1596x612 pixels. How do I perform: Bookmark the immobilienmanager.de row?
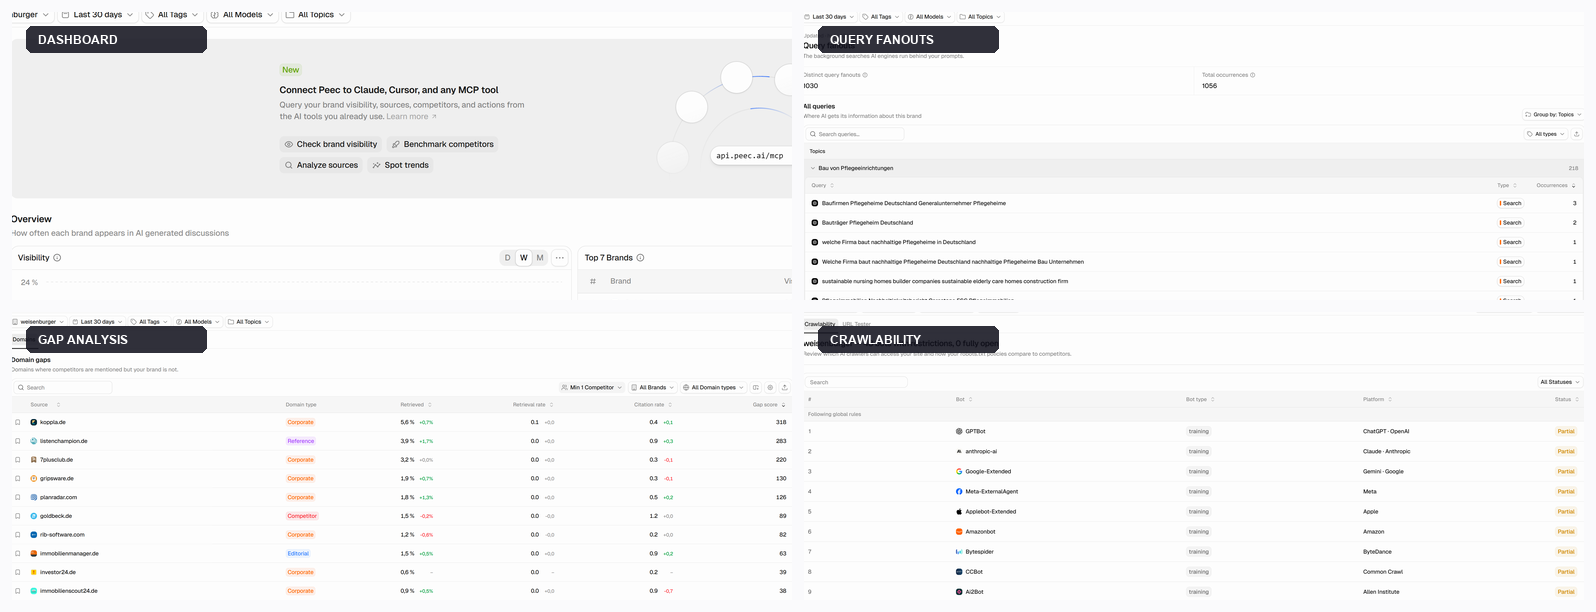(x=18, y=553)
